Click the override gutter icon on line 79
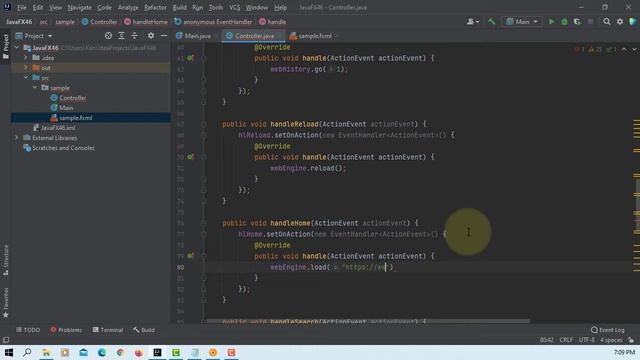 [x=190, y=256]
